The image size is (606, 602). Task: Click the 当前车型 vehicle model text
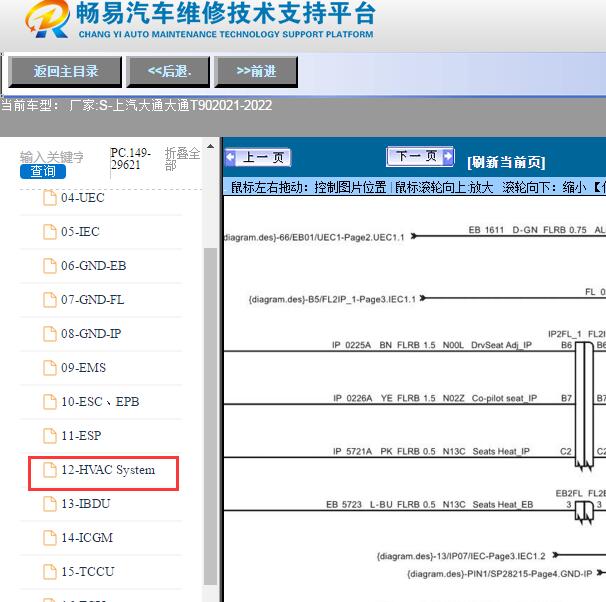tap(136, 105)
